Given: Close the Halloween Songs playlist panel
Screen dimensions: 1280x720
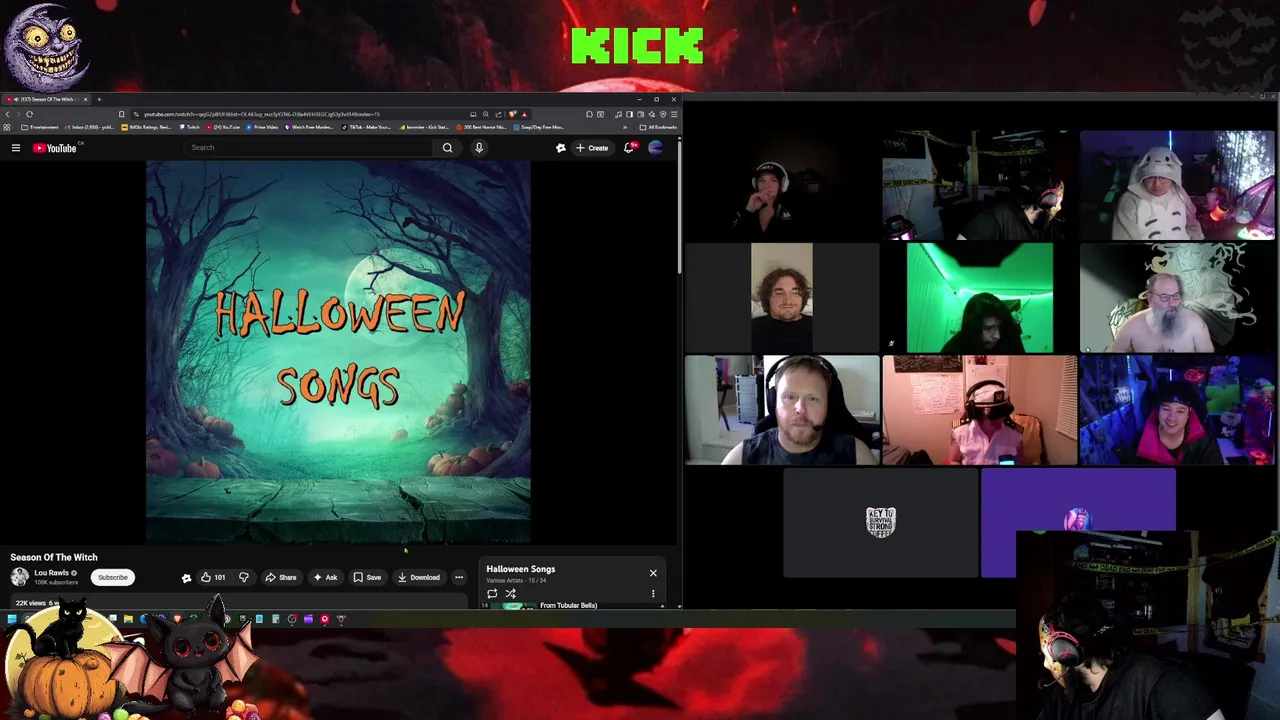Looking at the screenshot, I should 653,573.
